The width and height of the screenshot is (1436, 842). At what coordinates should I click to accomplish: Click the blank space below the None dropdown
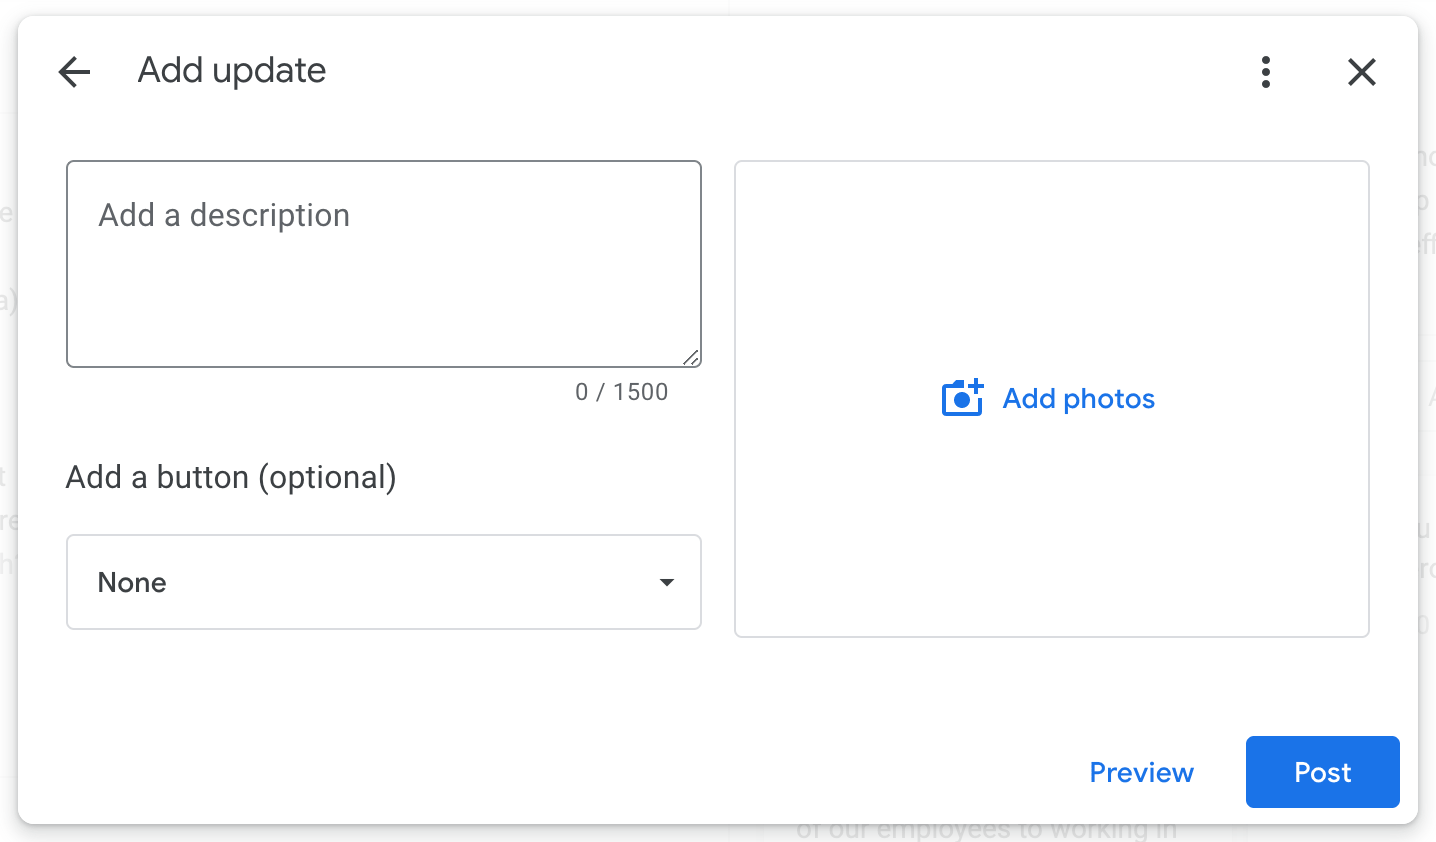(x=384, y=690)
